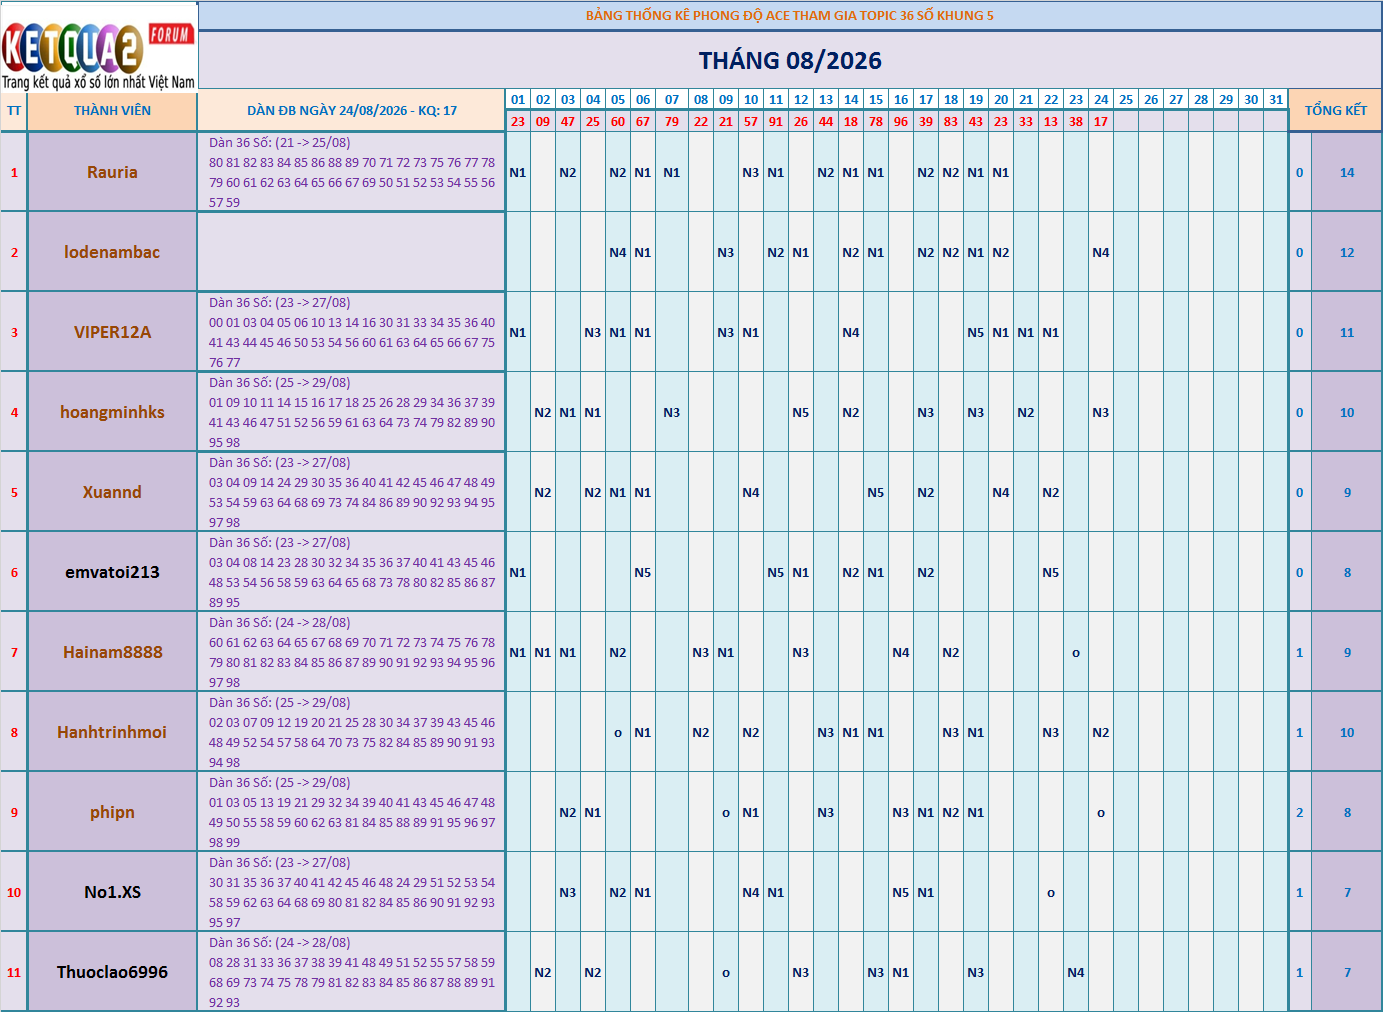Click Rauria's 'N3' cell on day 10
1383x1012 pixels.
(x=751, y=172)
